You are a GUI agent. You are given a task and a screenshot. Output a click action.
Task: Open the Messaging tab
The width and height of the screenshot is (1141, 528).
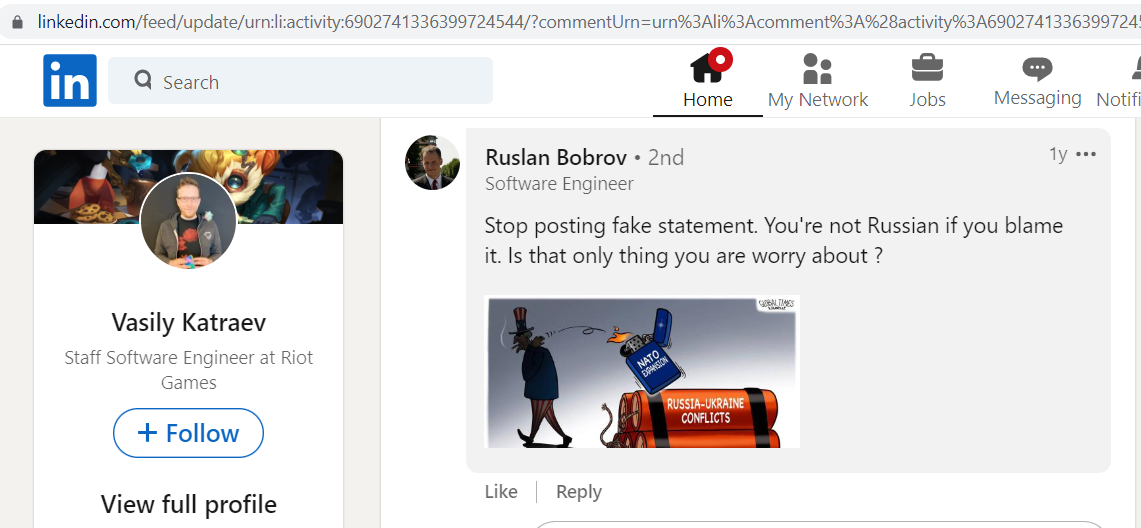pyautogui.click(x=1037, y=81)
